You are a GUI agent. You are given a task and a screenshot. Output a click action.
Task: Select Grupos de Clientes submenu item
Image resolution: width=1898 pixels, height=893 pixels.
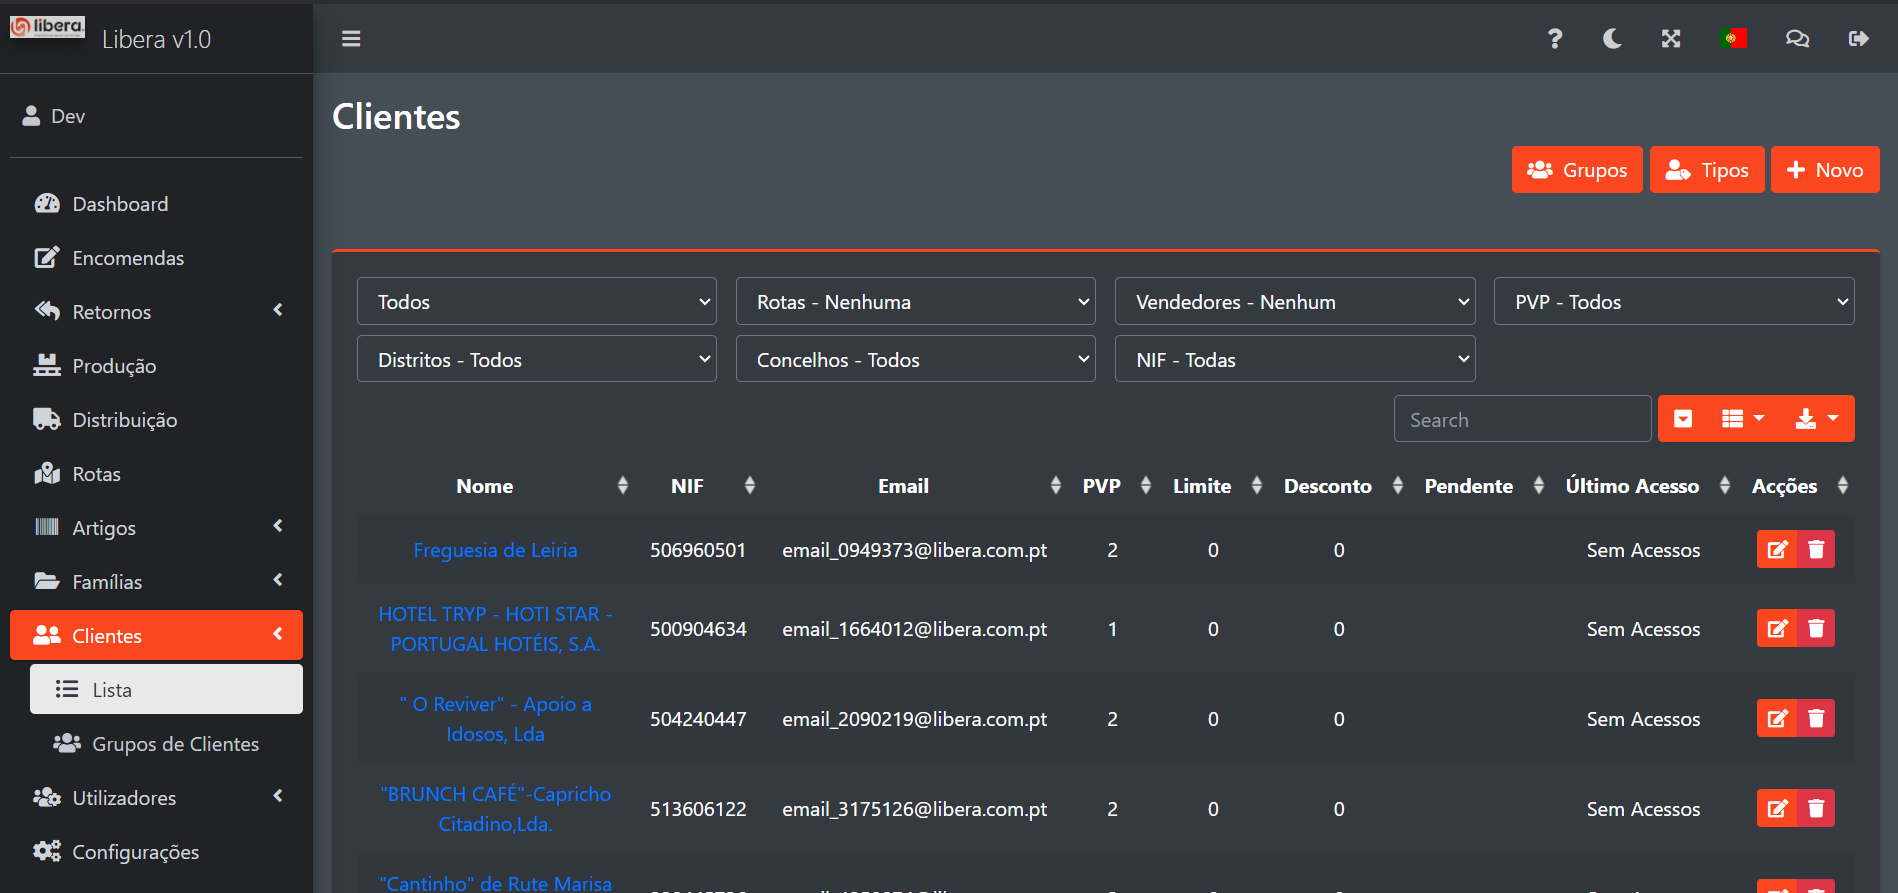tap(175, 744)
